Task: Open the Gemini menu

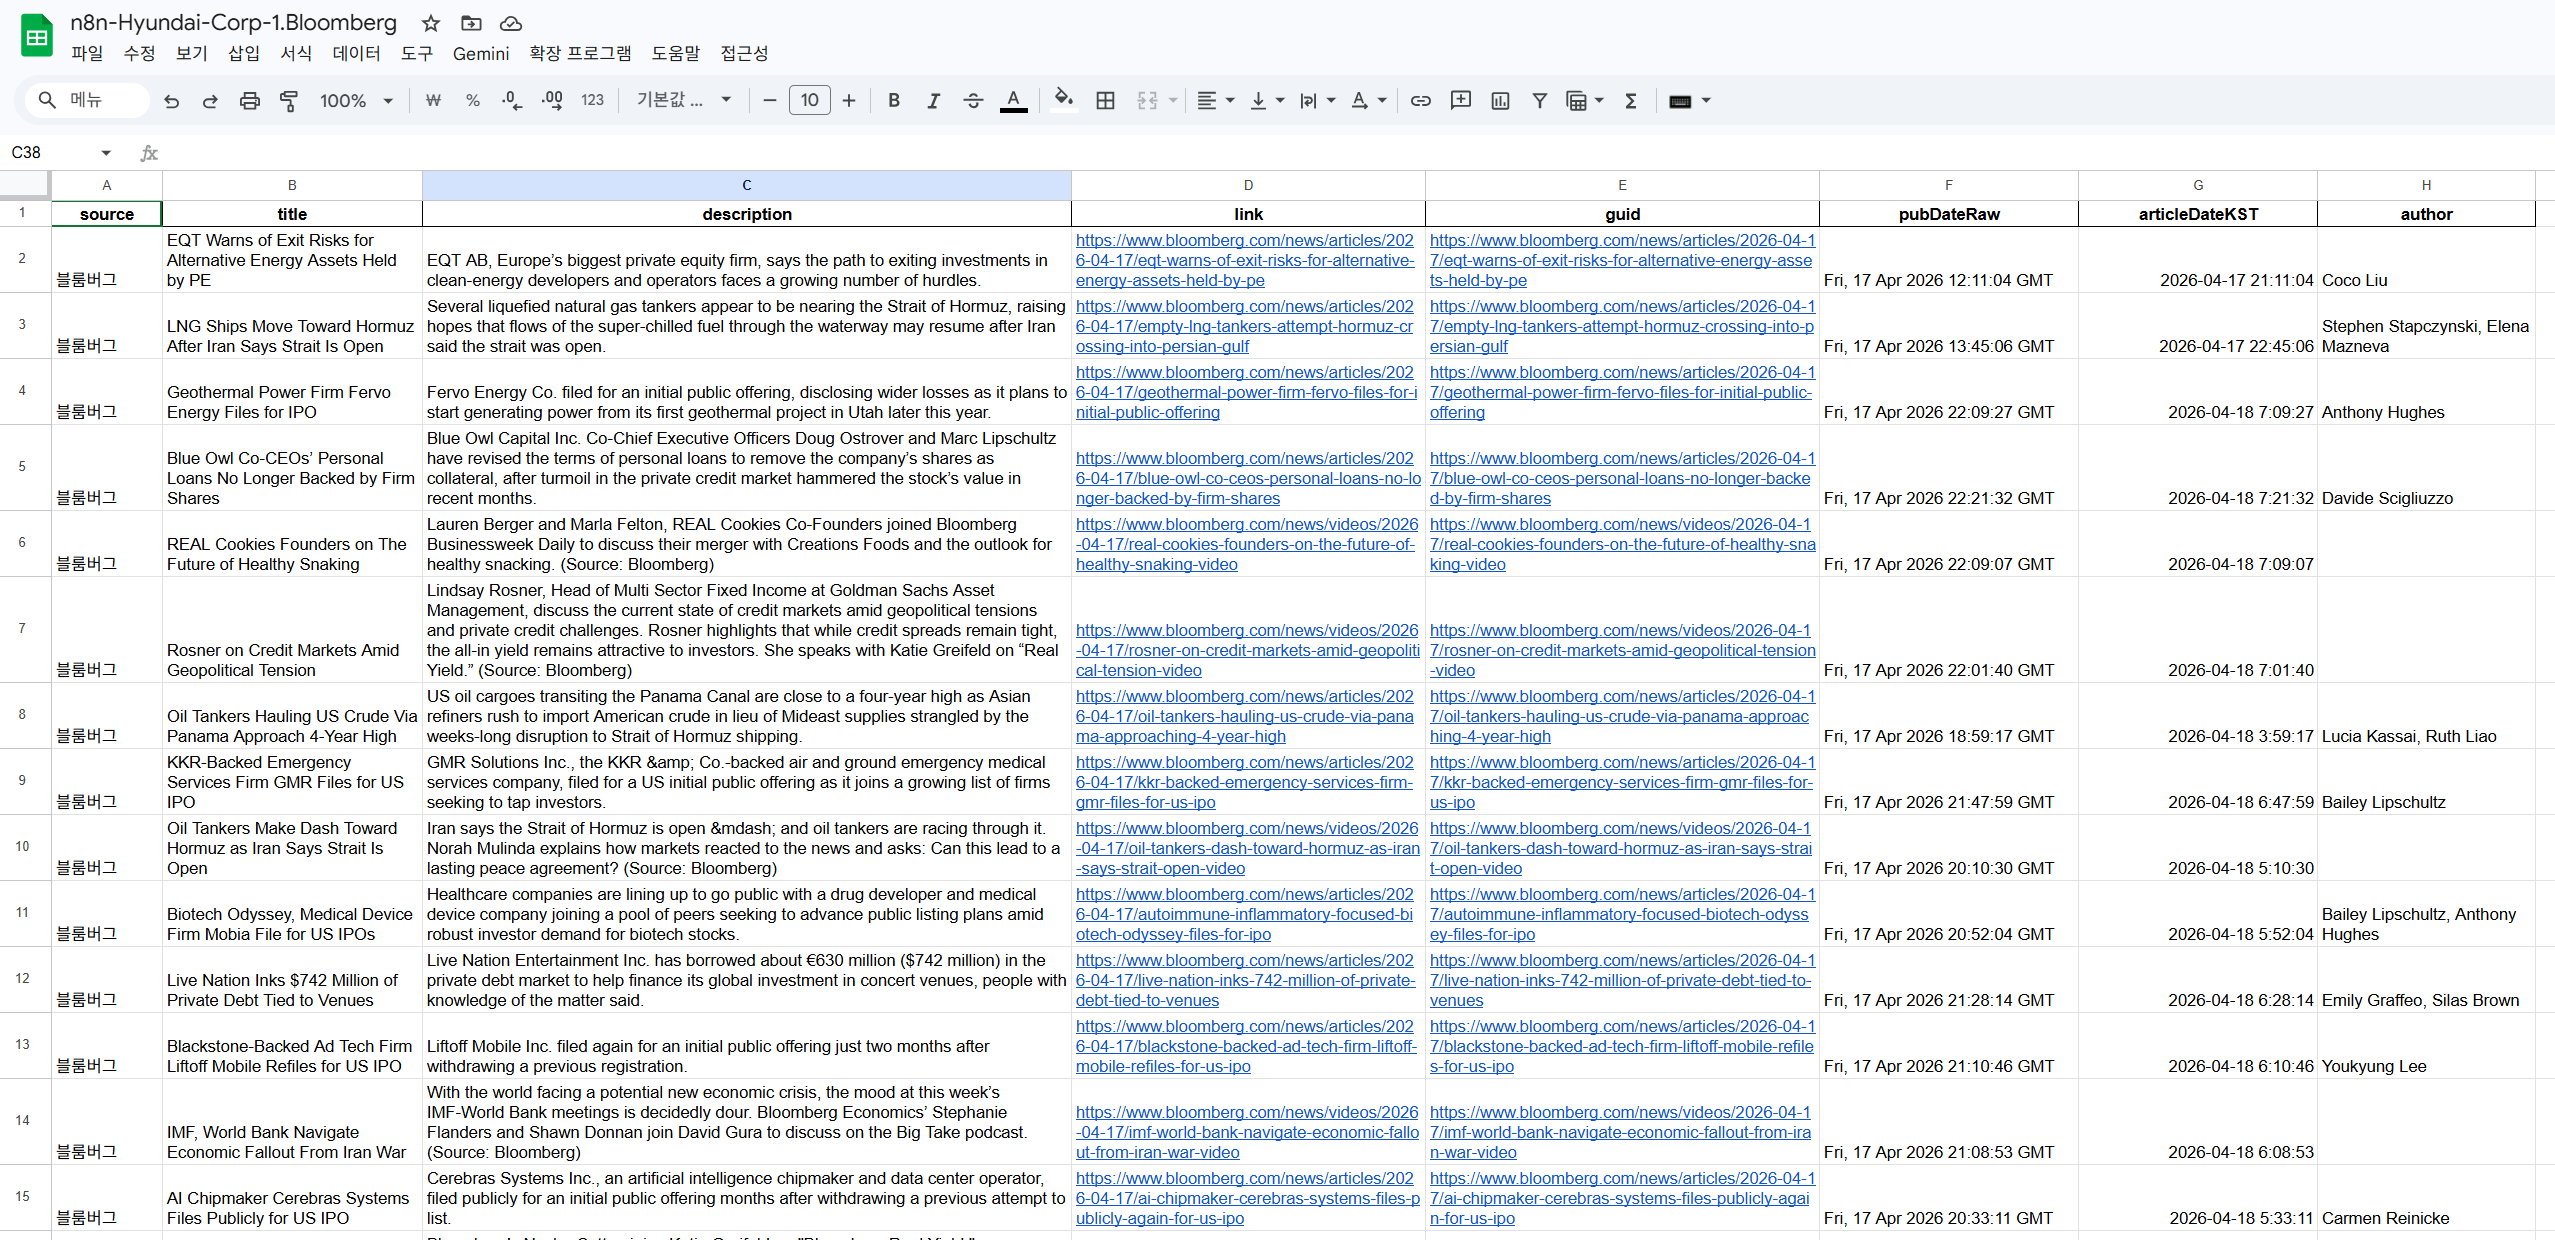Action: (x=481, y=53)
